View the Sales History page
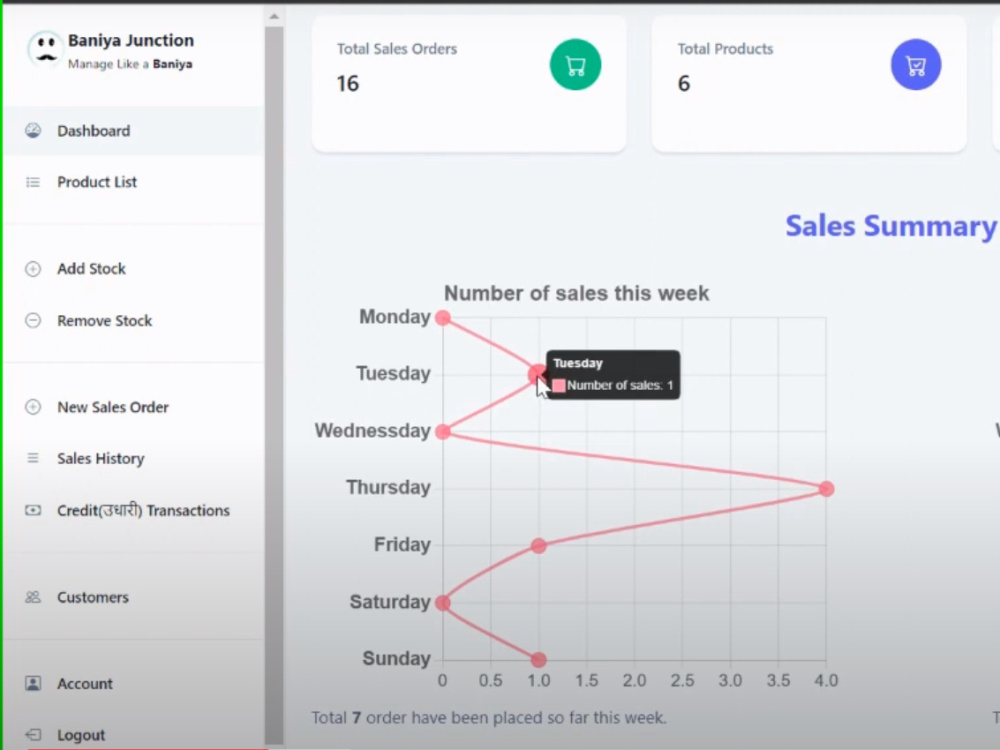The image size is (1000, 750). 134,458
